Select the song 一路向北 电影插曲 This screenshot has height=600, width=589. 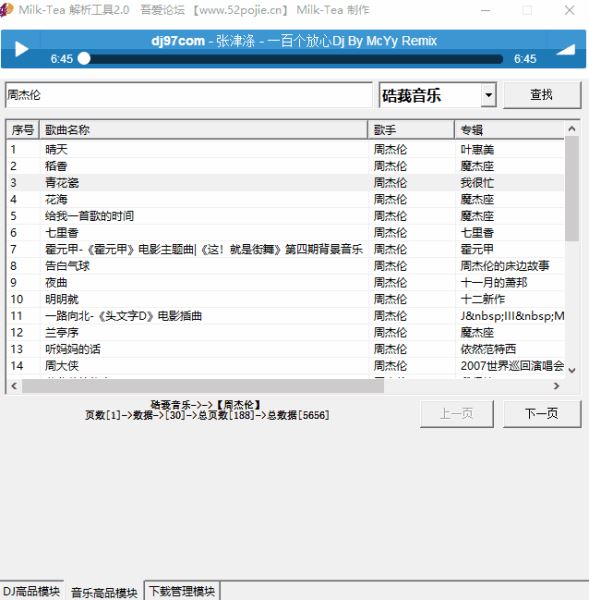pyautogui.click(x=123, y=316)
